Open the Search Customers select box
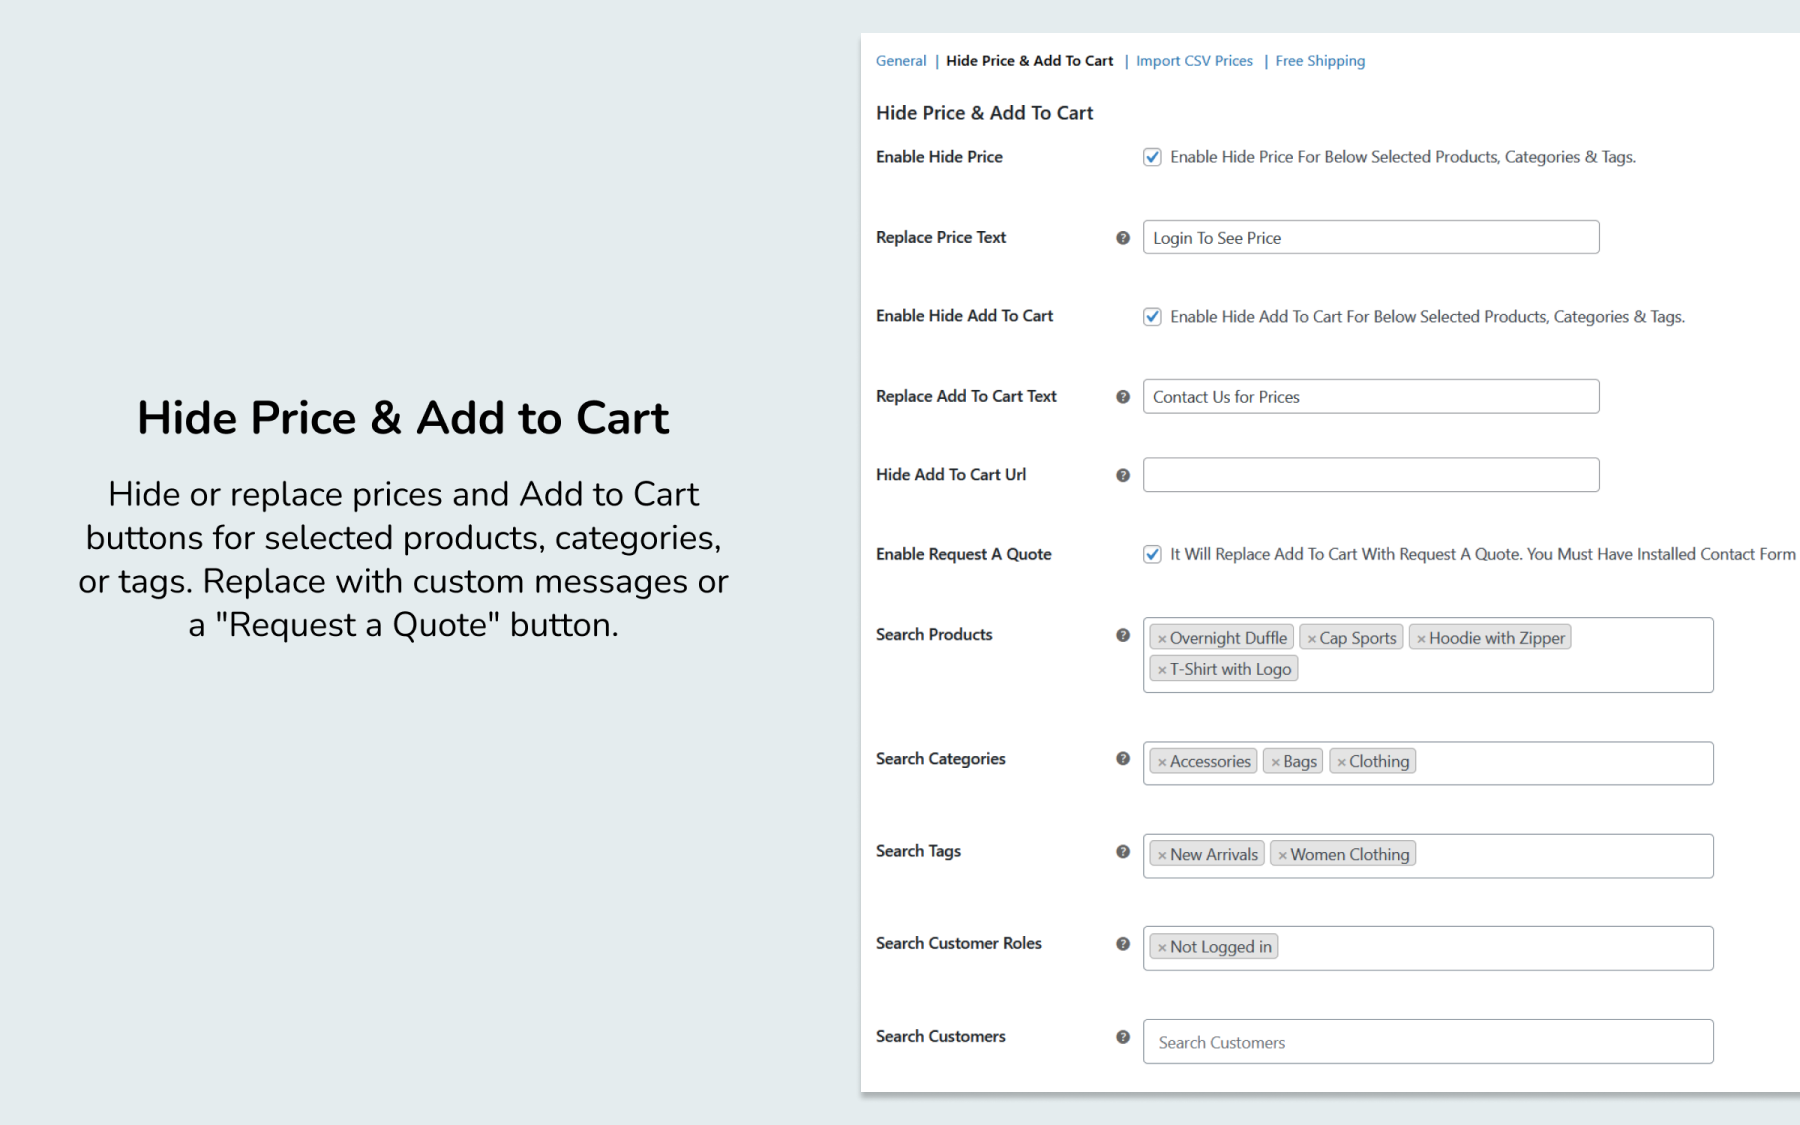Image resolution: width=1800 pixels, height=1125 pixels. (x=1428, y=1041)
